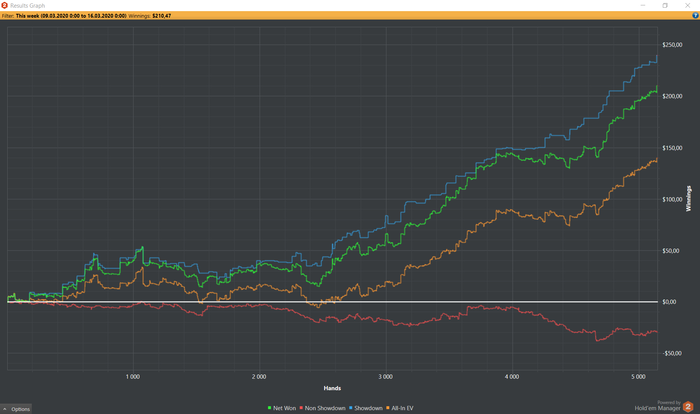Maximize the Results Graph window
700x414 pixels.
pos(665,5)
